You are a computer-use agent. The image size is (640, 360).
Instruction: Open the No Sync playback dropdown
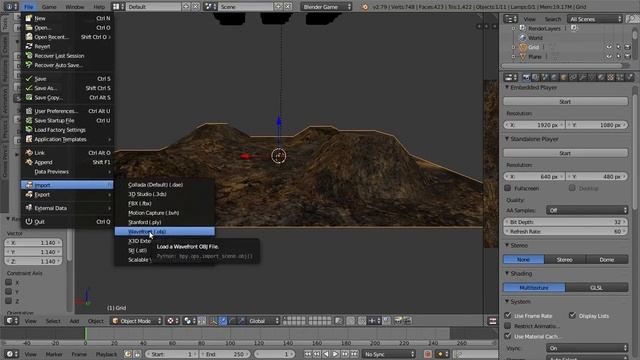tap(389, 354)
